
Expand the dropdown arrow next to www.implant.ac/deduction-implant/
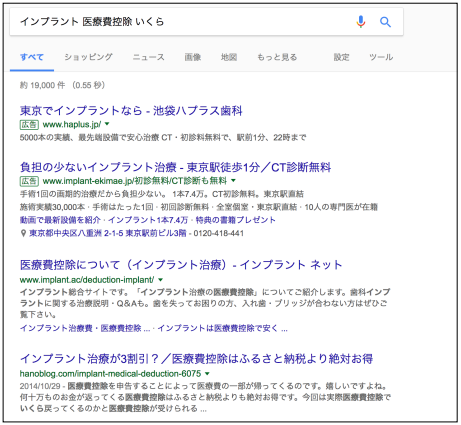(x=160, y=280)
